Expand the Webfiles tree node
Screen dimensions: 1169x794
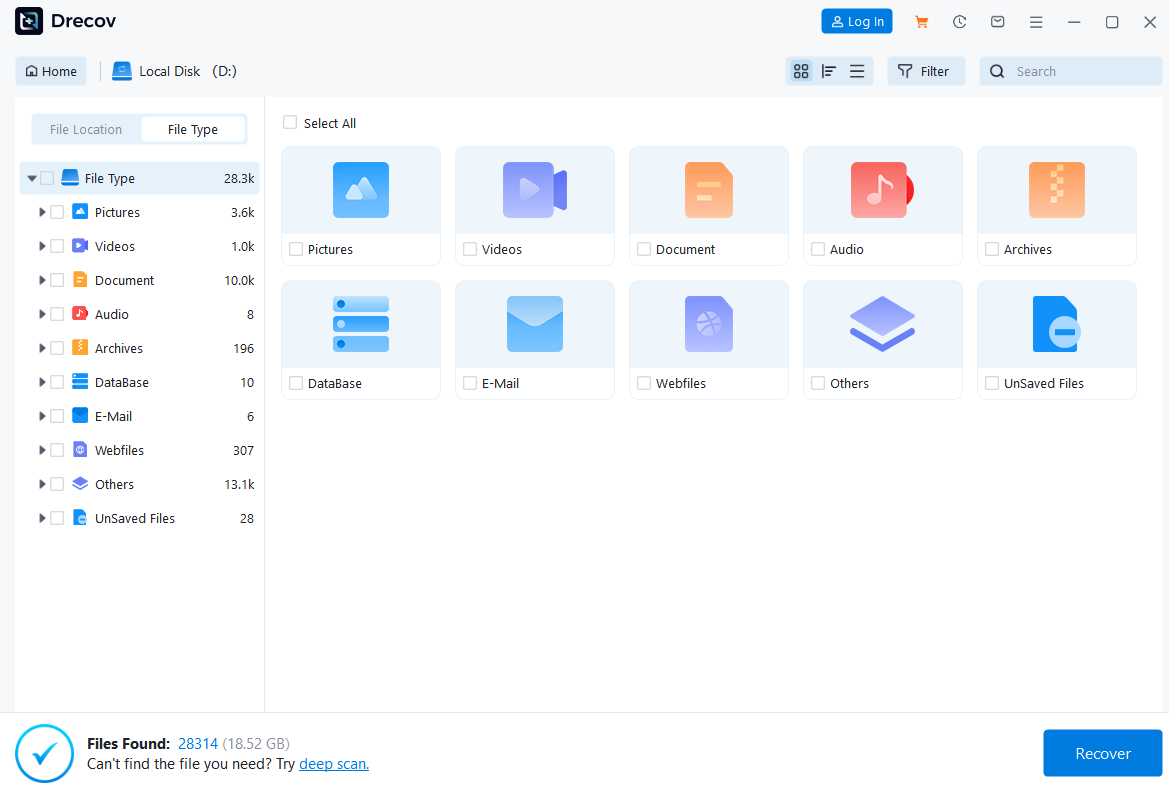[42, 450]
